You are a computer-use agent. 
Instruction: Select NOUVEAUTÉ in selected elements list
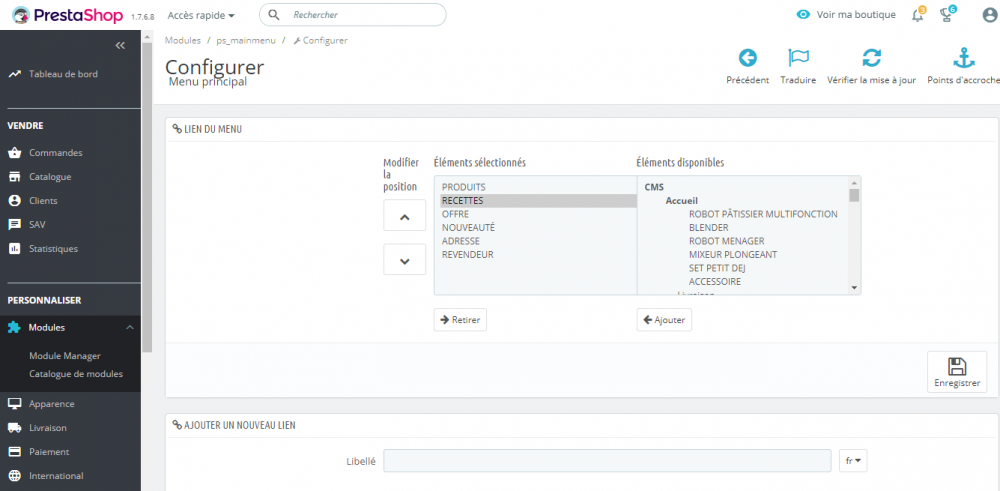(468, 227)
